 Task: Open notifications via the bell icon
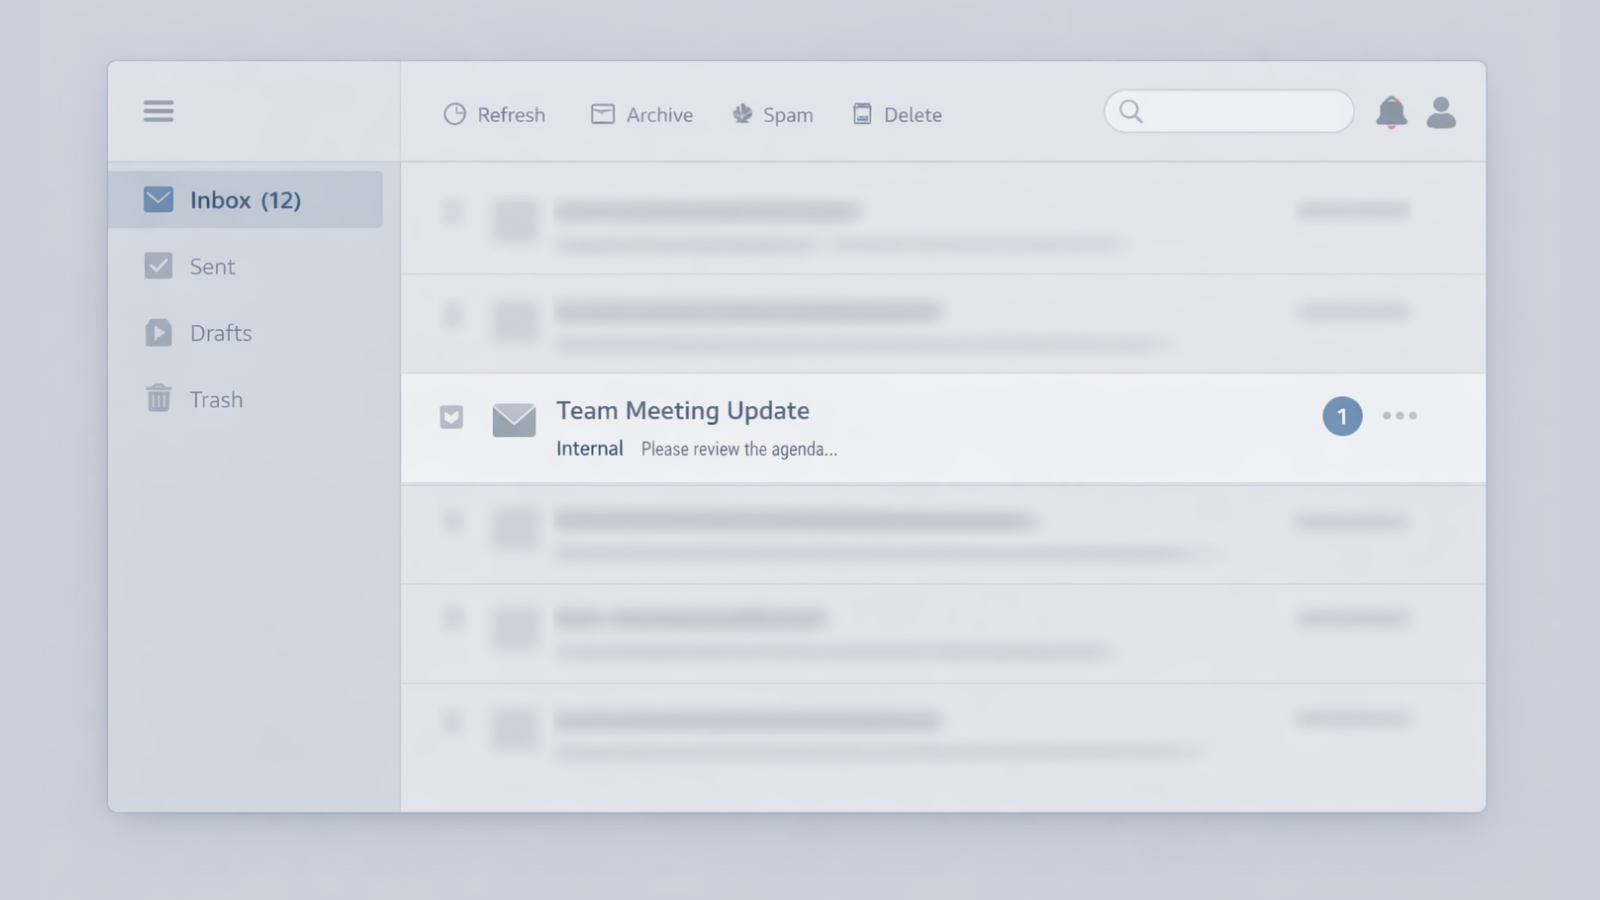tap(1391, 112)
